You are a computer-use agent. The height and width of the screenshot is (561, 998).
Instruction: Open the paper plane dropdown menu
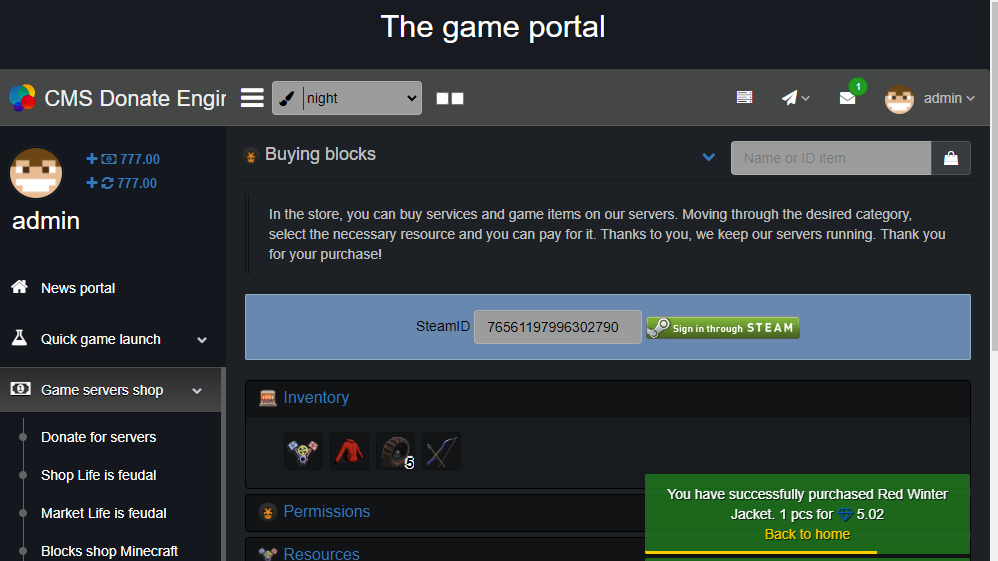(795, 98)
